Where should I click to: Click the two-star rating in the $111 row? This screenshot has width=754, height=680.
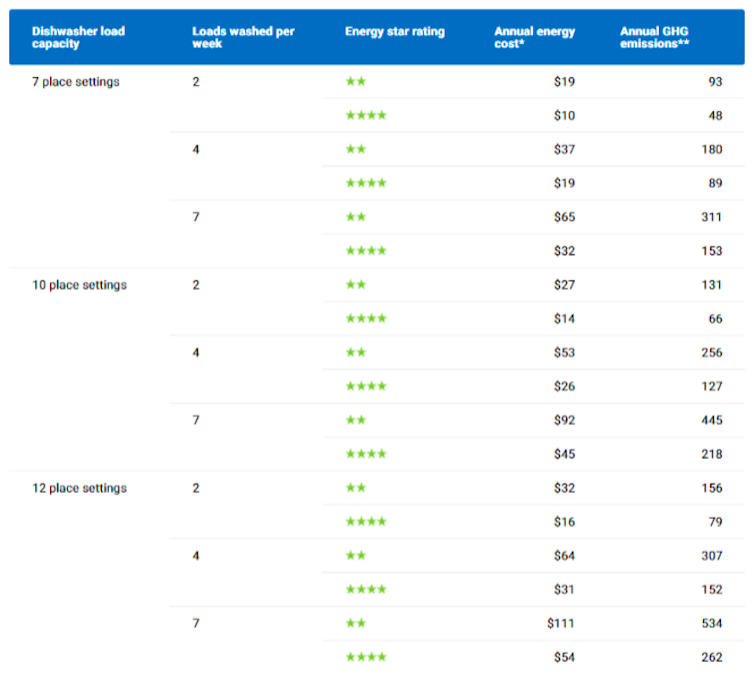tap(355, 623)
